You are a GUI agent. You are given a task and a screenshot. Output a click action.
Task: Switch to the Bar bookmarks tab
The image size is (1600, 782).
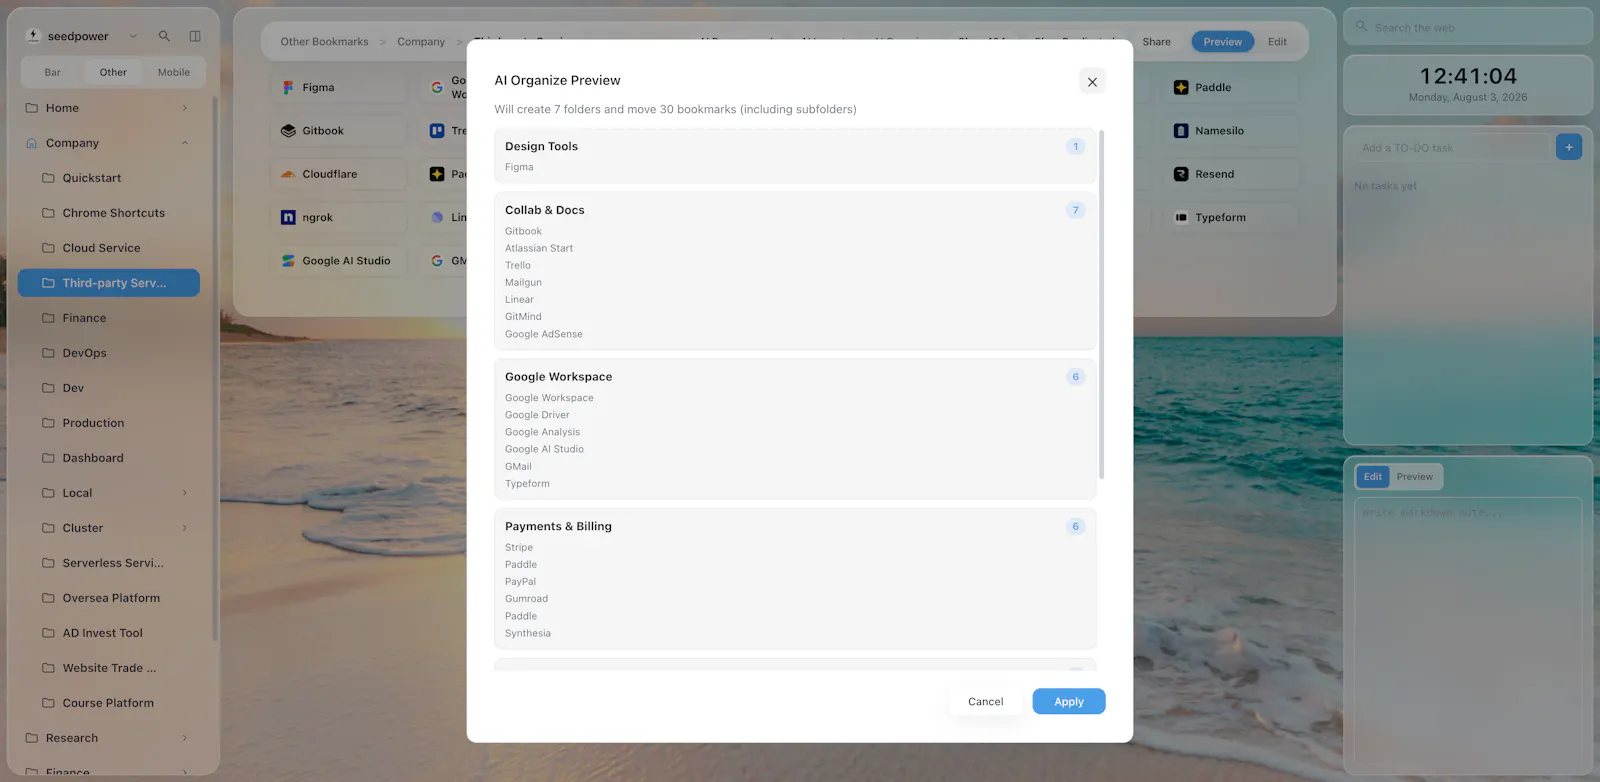[x=52, y=72]
